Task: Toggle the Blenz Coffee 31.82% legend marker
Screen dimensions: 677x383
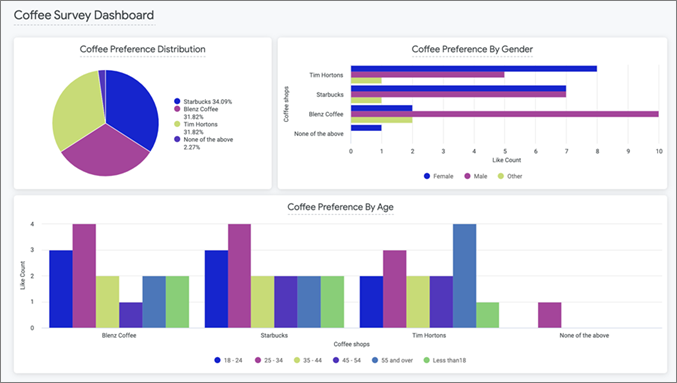Action: click(x=177, y=109)
